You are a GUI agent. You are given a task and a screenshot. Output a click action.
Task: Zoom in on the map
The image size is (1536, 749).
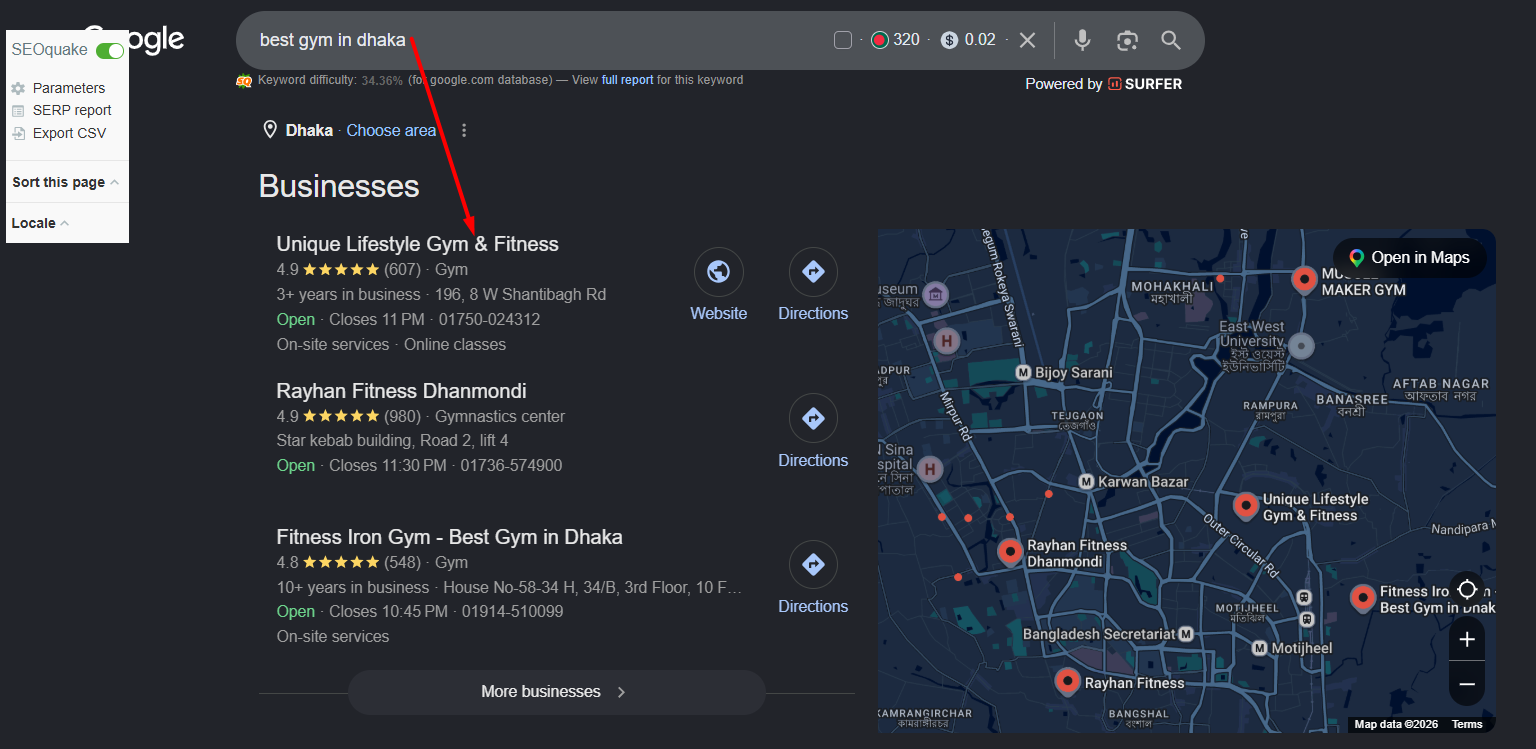(x=1467, y=640)
